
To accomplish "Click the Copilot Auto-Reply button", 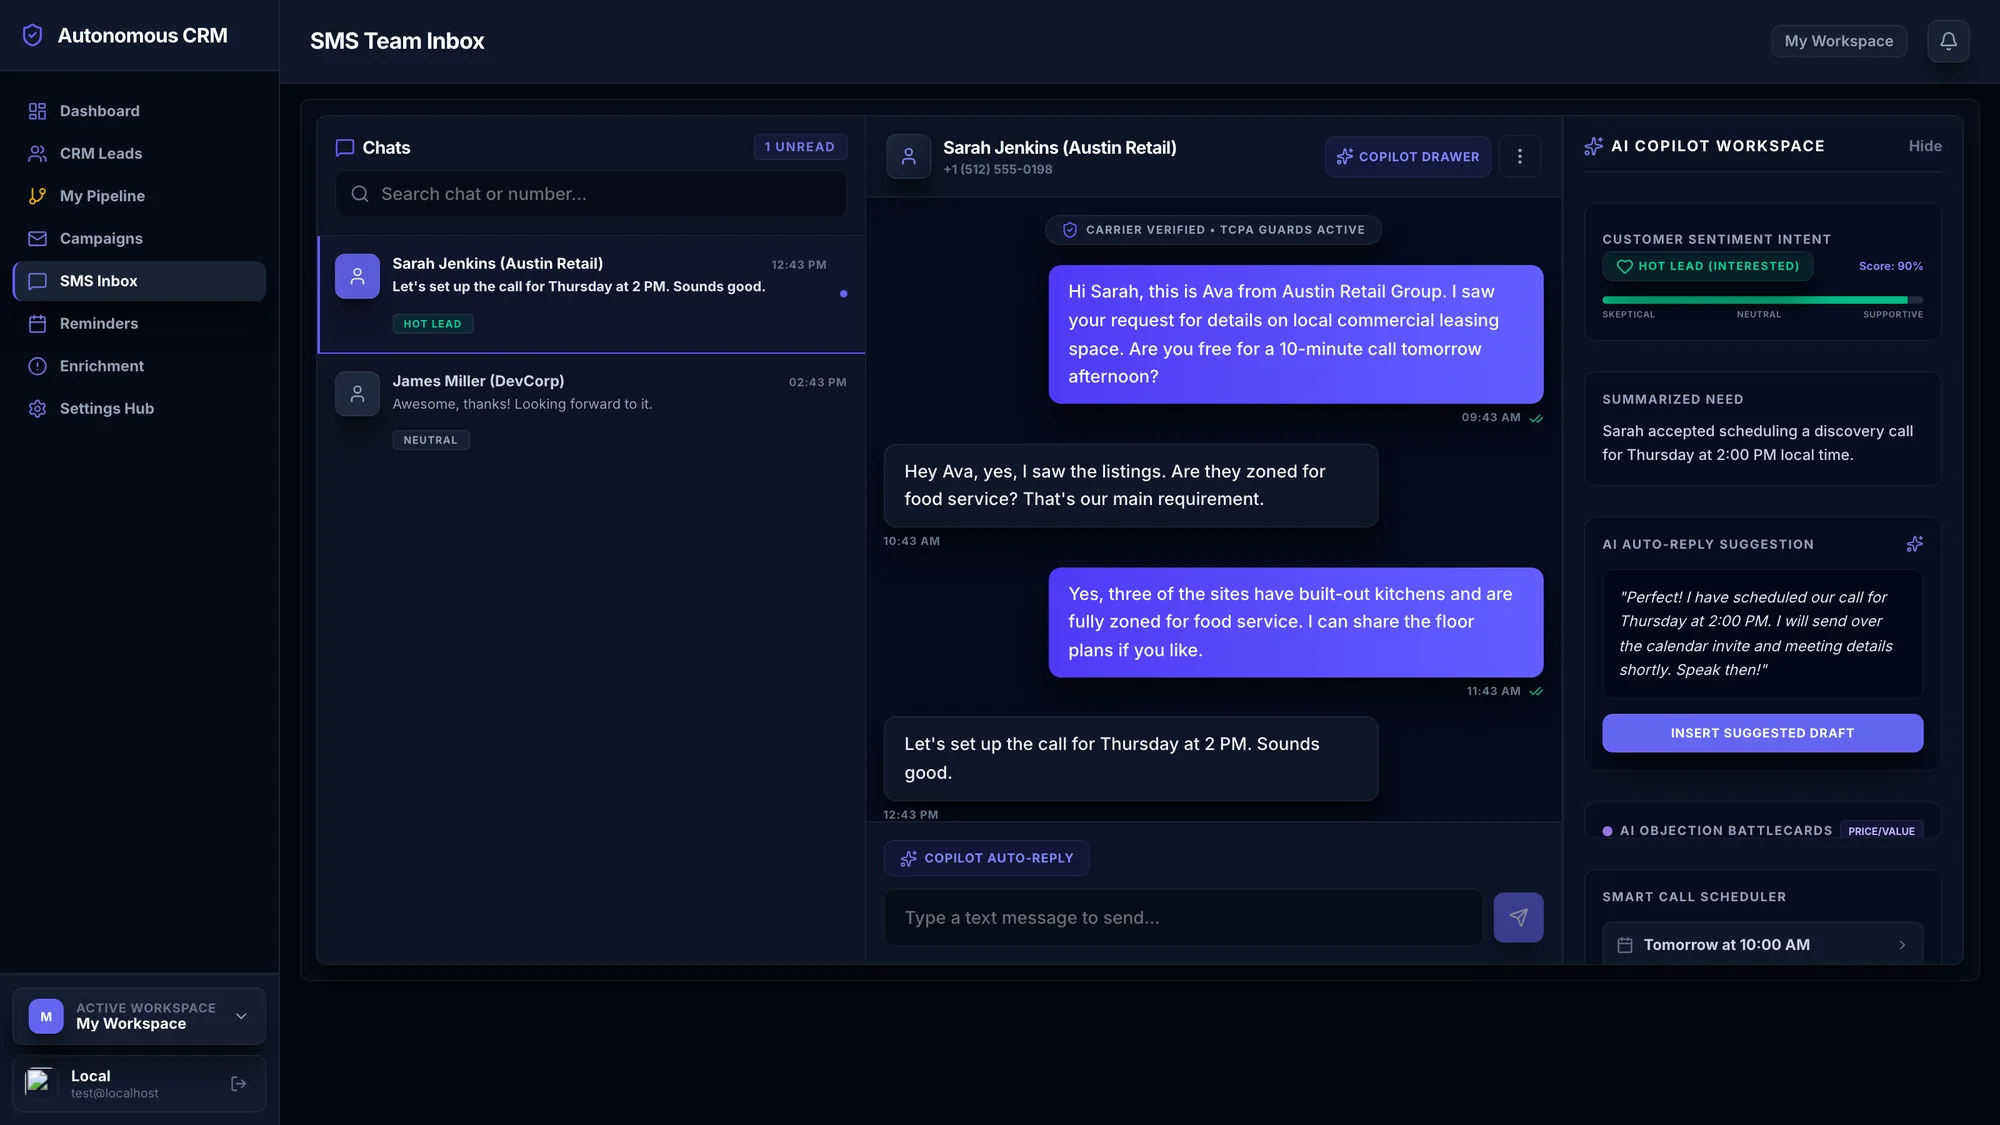I will tap(986, 858).
